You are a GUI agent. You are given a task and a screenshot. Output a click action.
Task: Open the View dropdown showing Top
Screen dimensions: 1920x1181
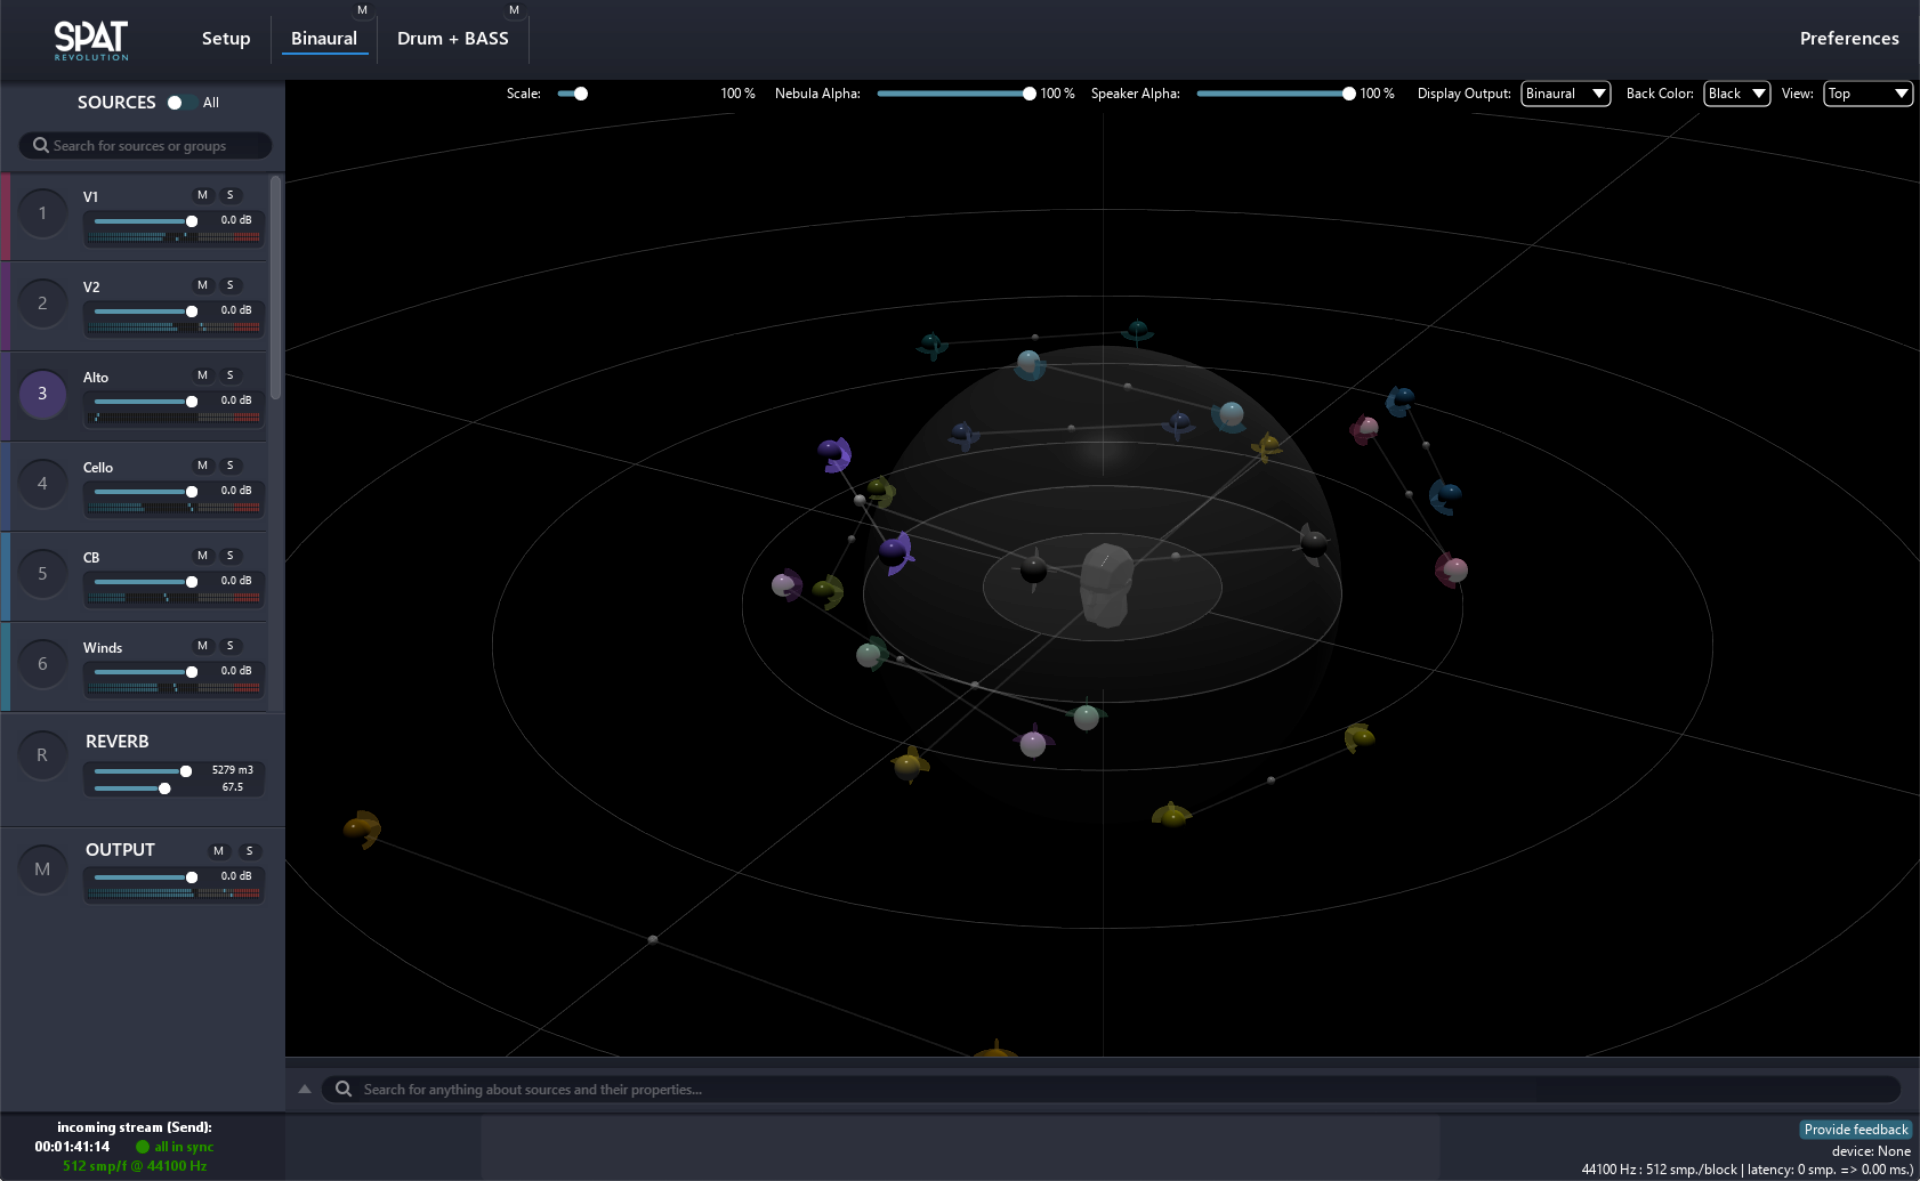tap(1866, 93)
